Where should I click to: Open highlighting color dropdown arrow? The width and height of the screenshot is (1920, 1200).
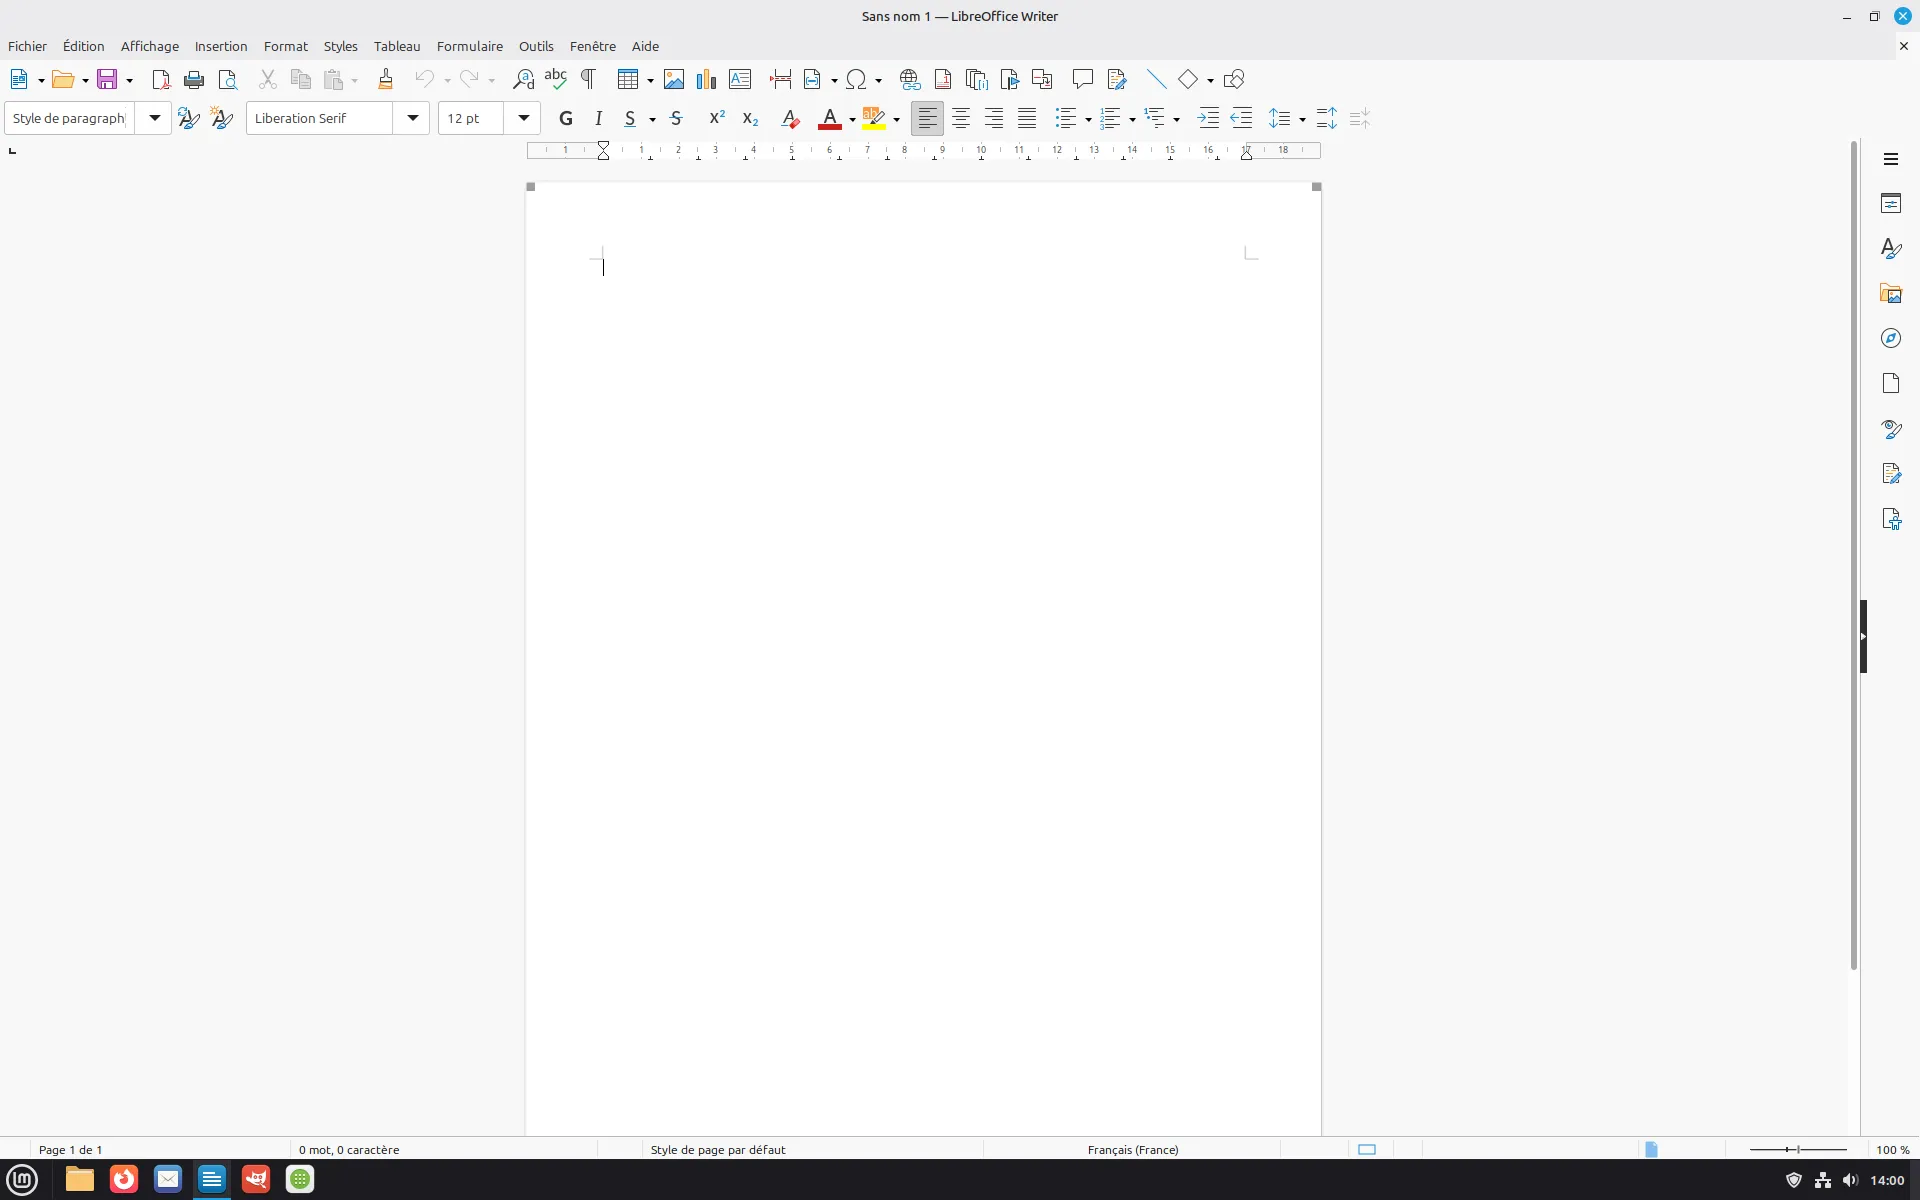896,119
